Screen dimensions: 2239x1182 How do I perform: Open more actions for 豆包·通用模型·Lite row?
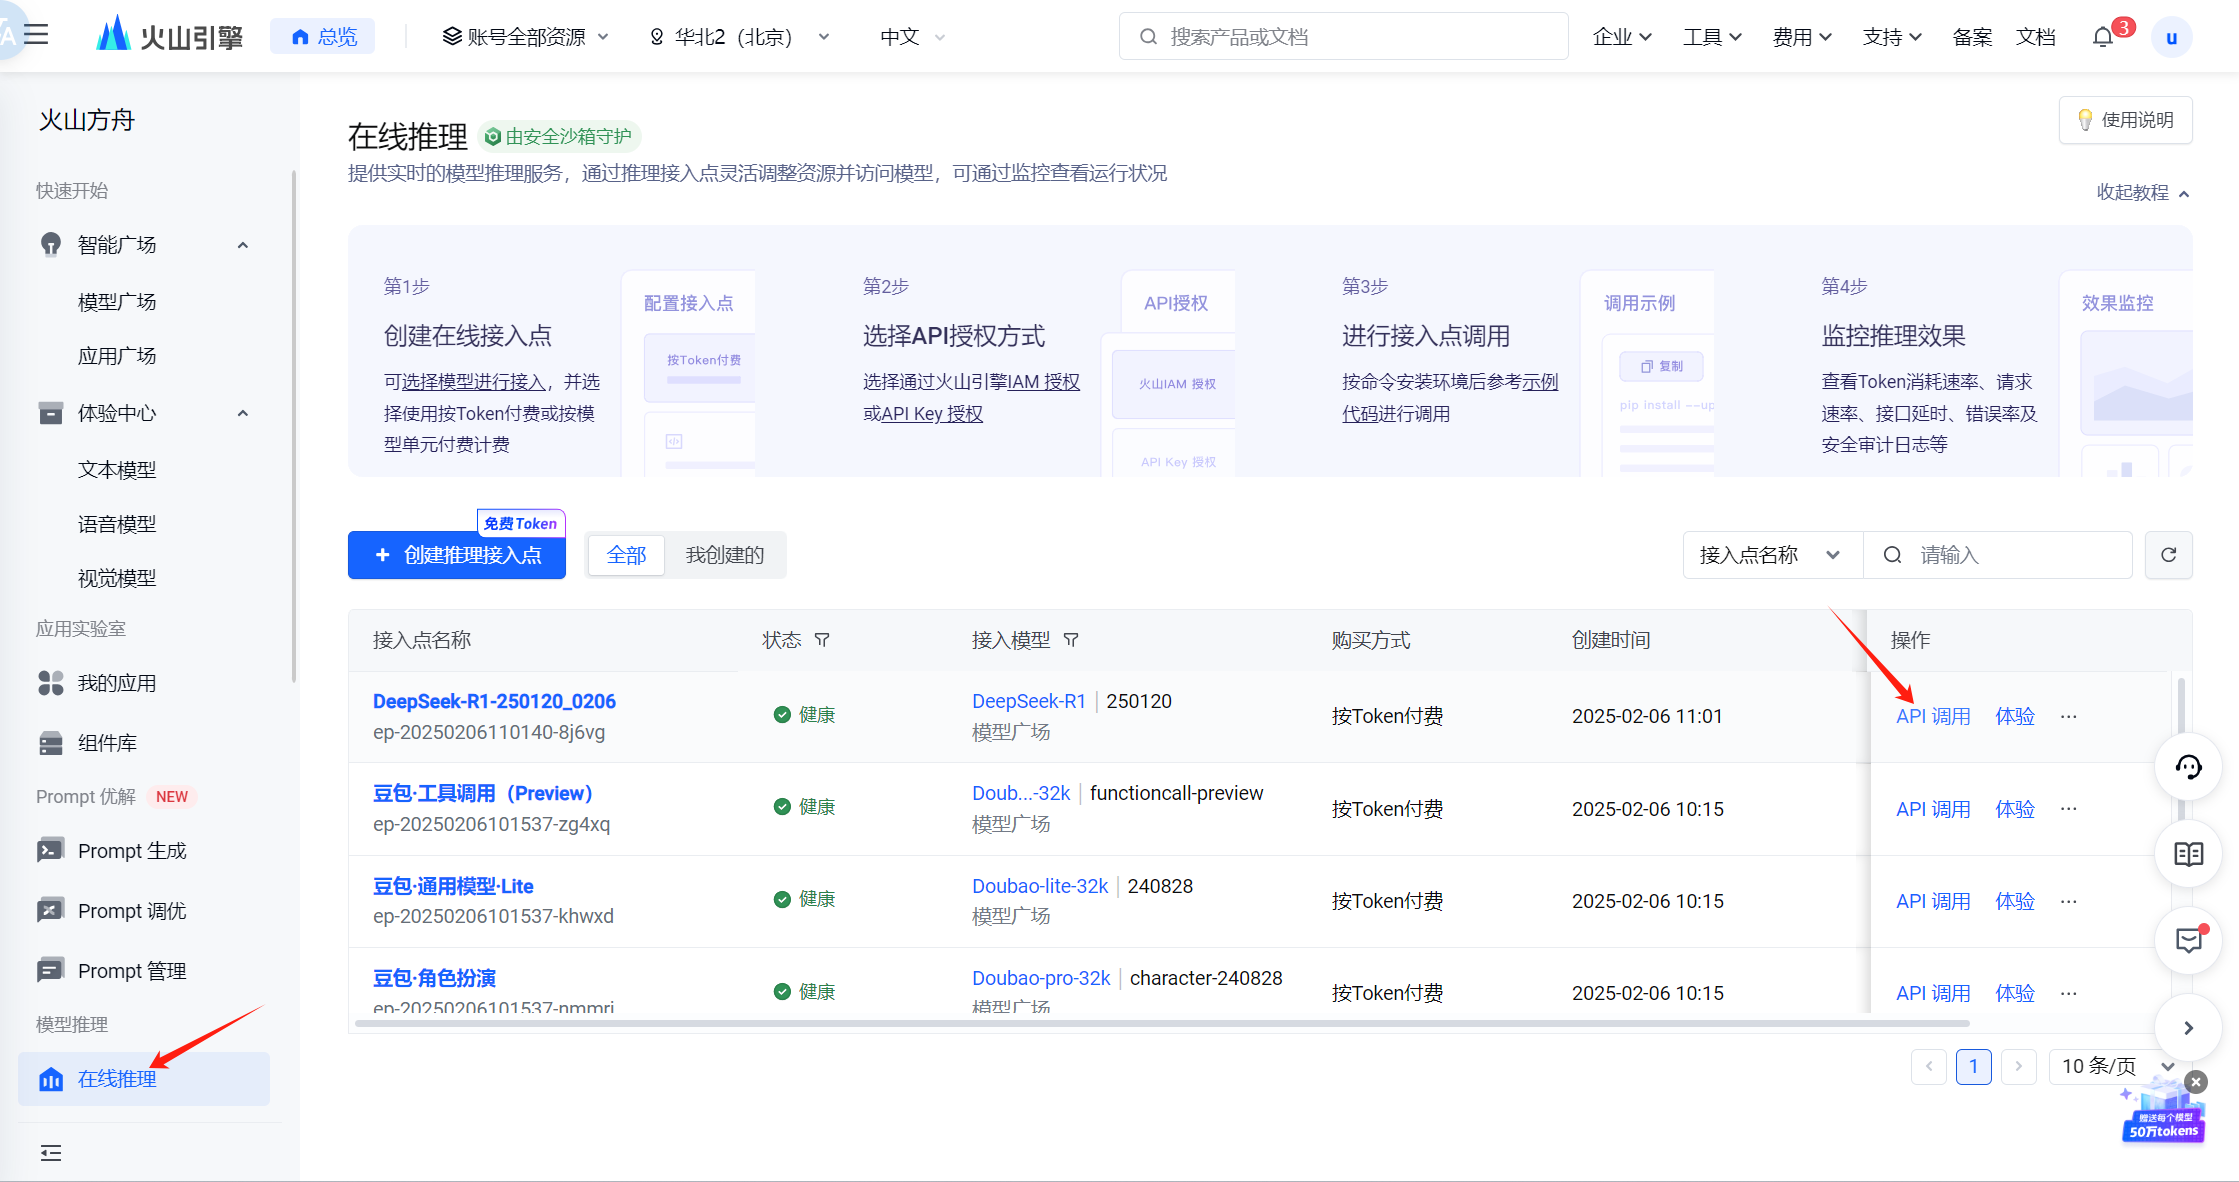click(2069, 901)
